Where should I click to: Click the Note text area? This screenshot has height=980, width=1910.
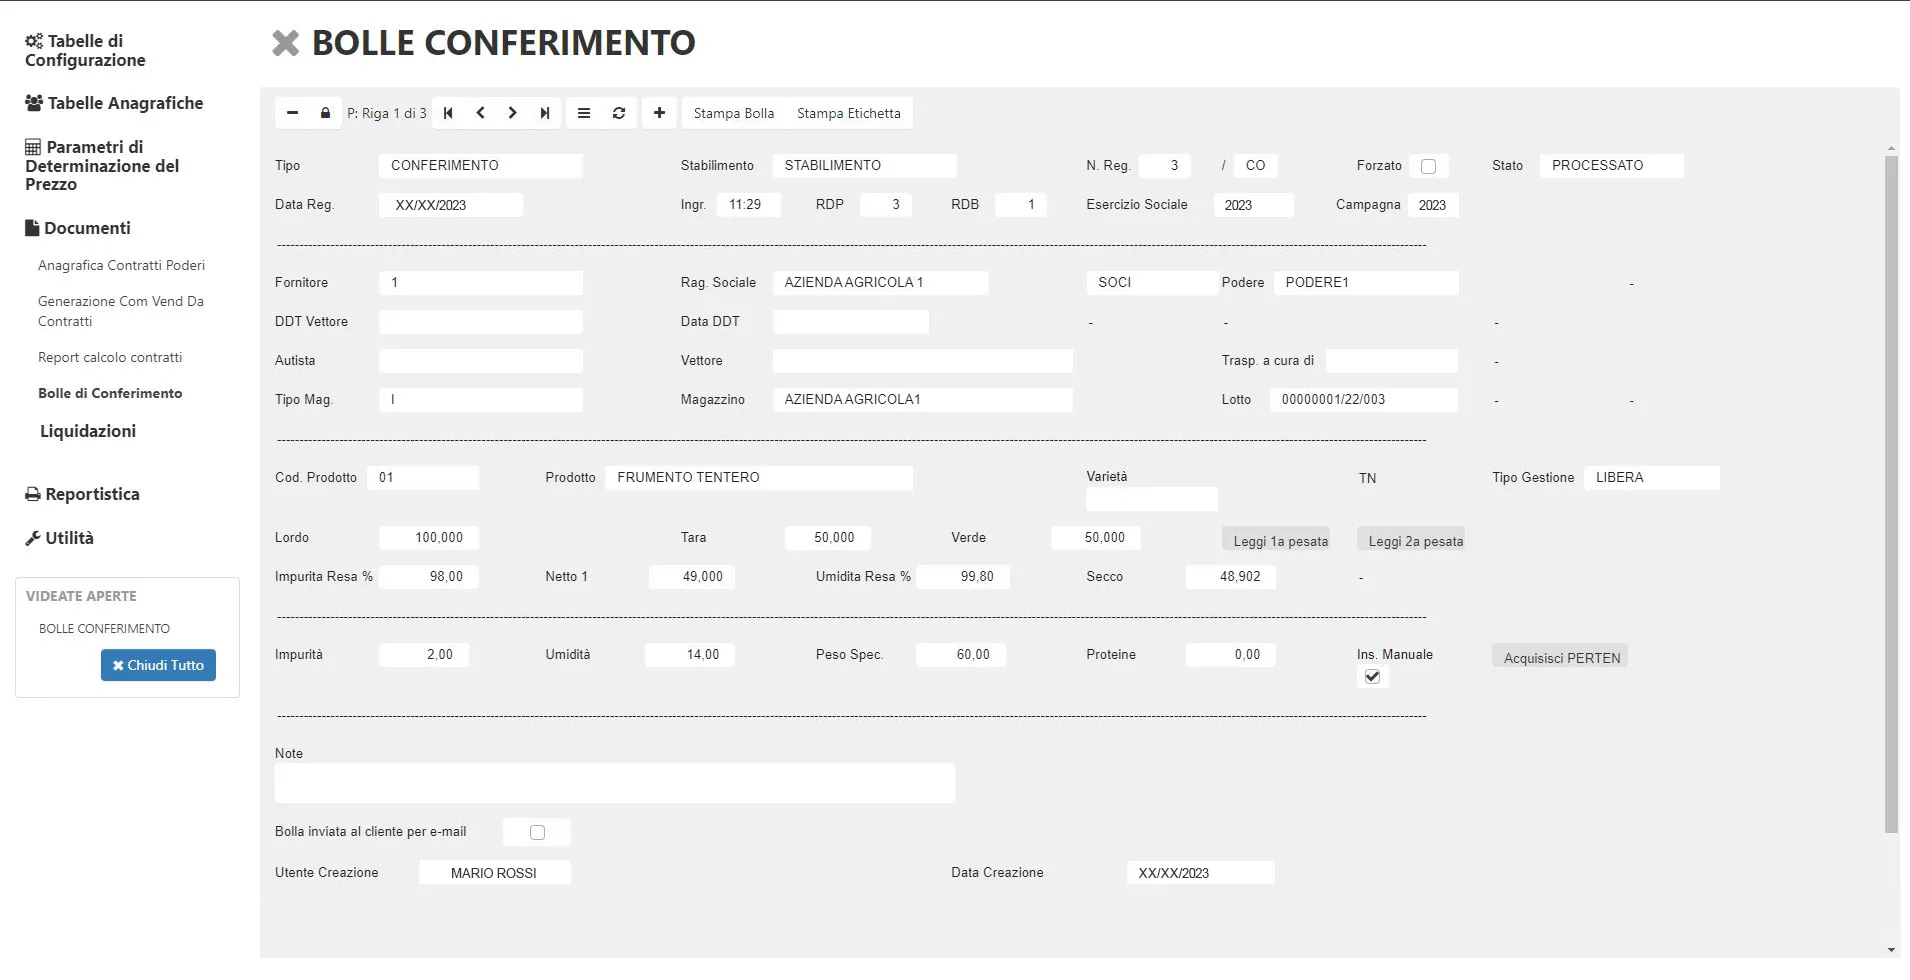click(615, 783)
